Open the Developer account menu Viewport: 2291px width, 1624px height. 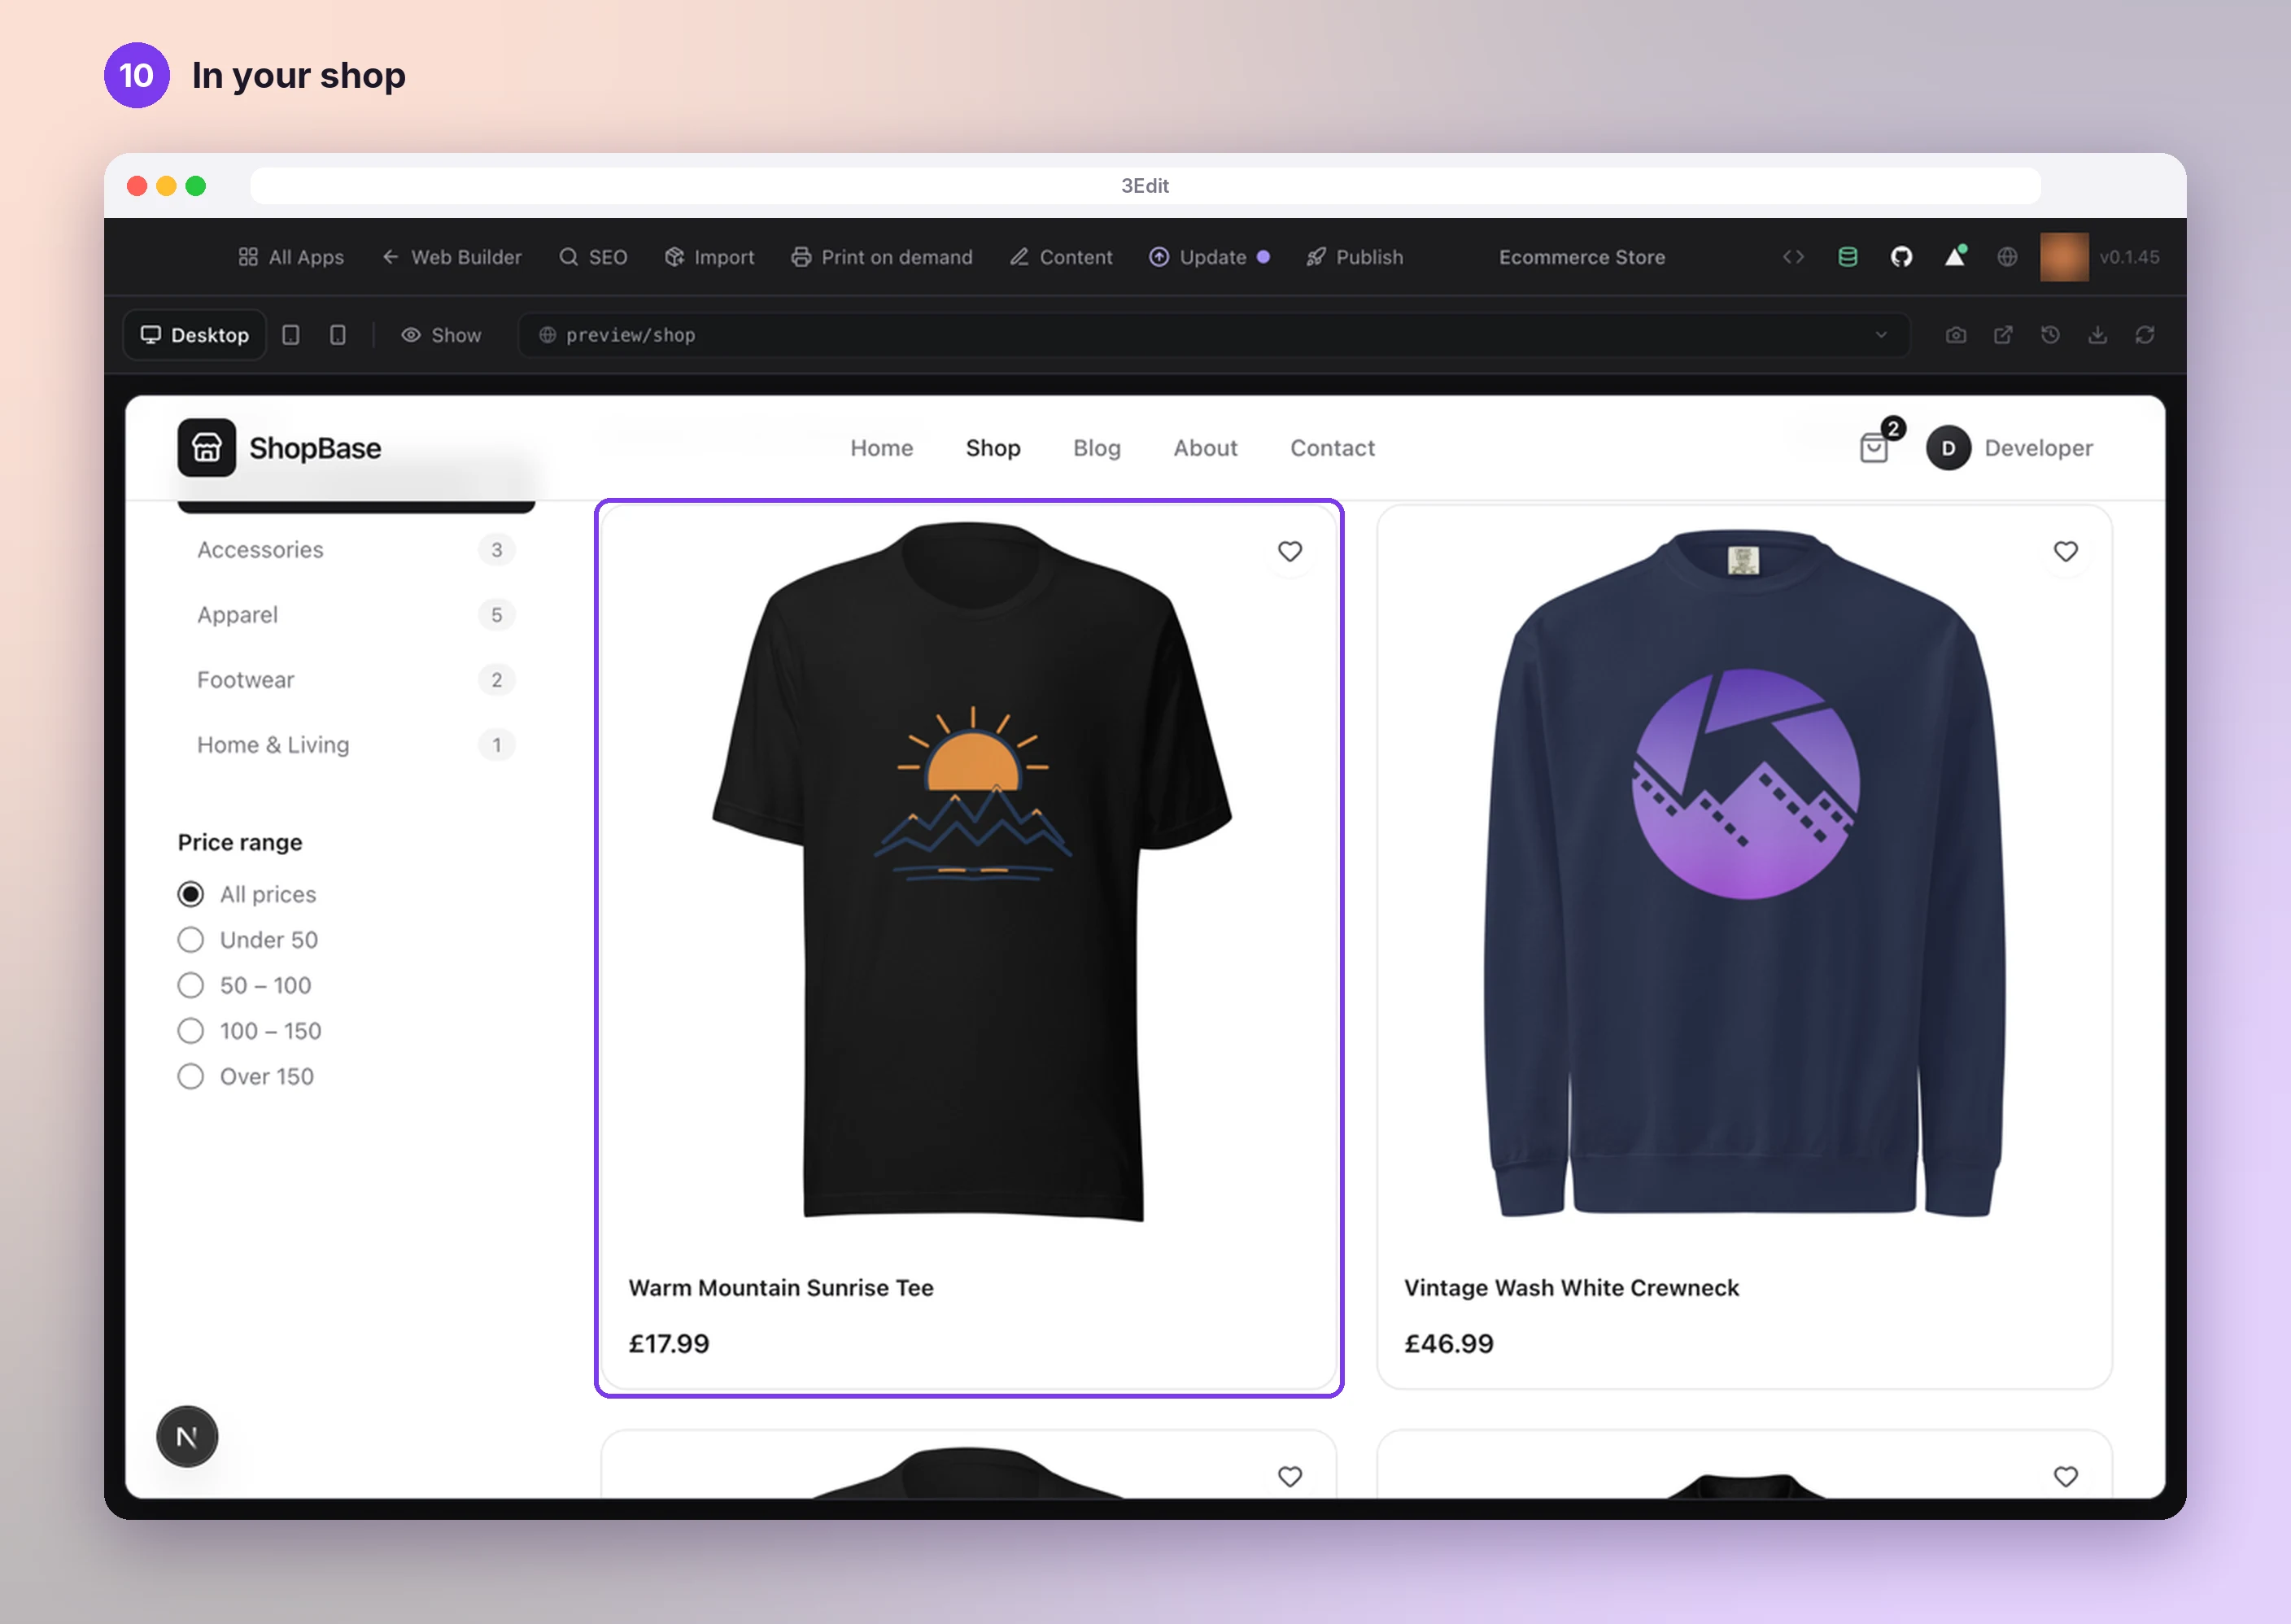[2010, 448]
